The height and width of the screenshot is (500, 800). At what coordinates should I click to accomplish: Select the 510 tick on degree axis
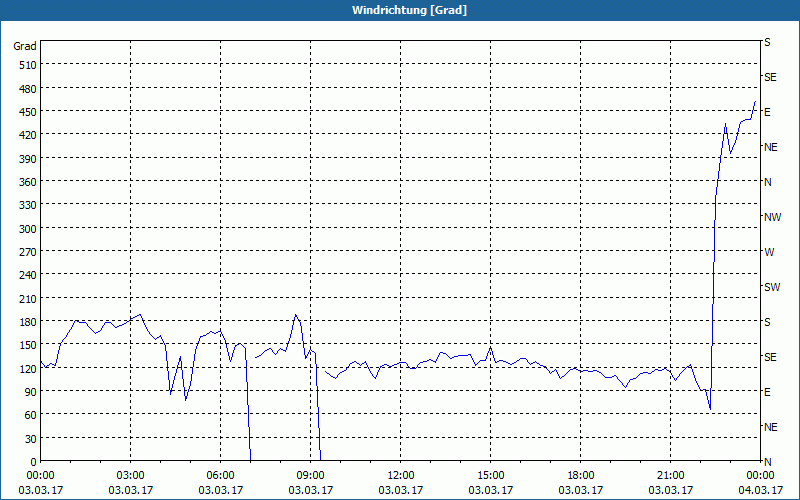[x=28, y=65]
